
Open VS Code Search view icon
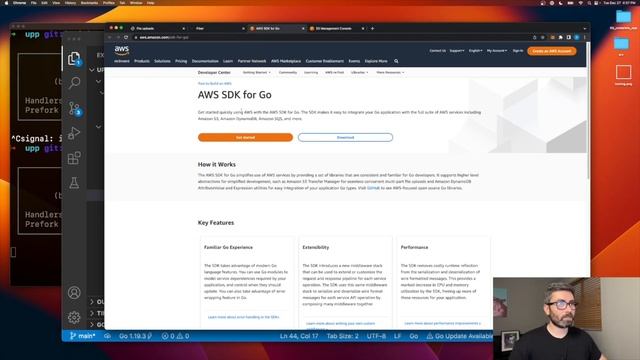[74, 83]
